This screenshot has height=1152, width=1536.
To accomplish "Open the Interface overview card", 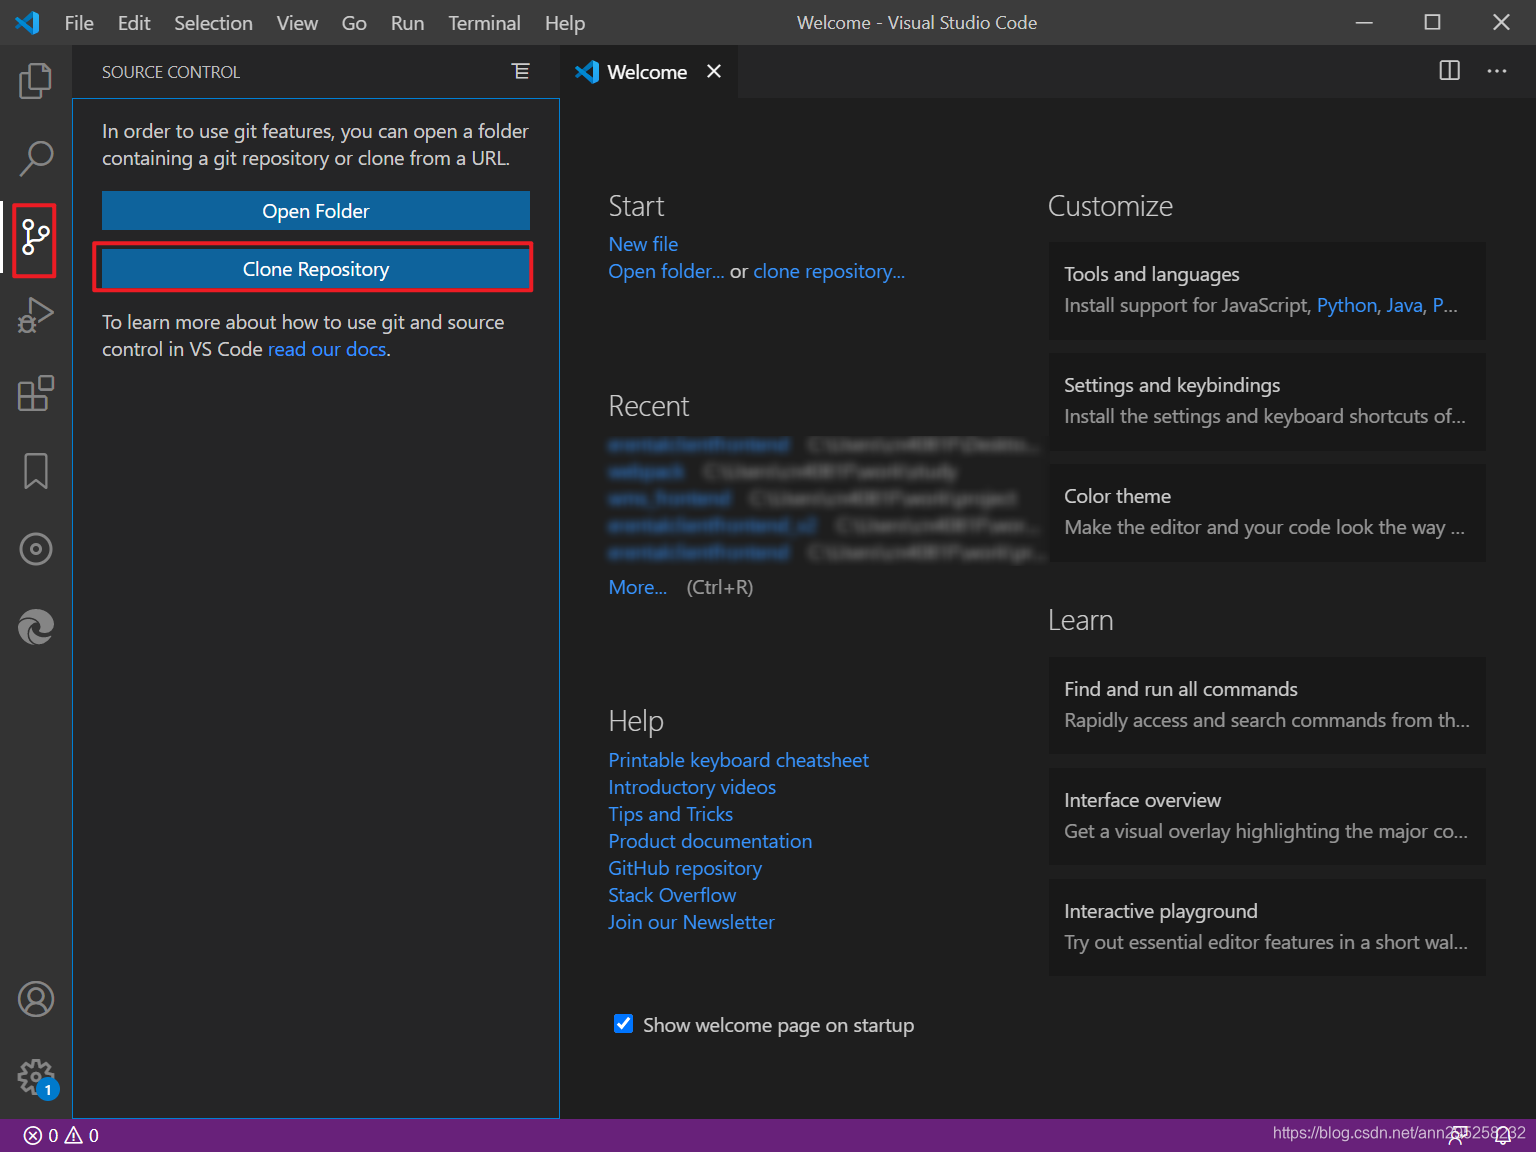I will click(1267, 816).
